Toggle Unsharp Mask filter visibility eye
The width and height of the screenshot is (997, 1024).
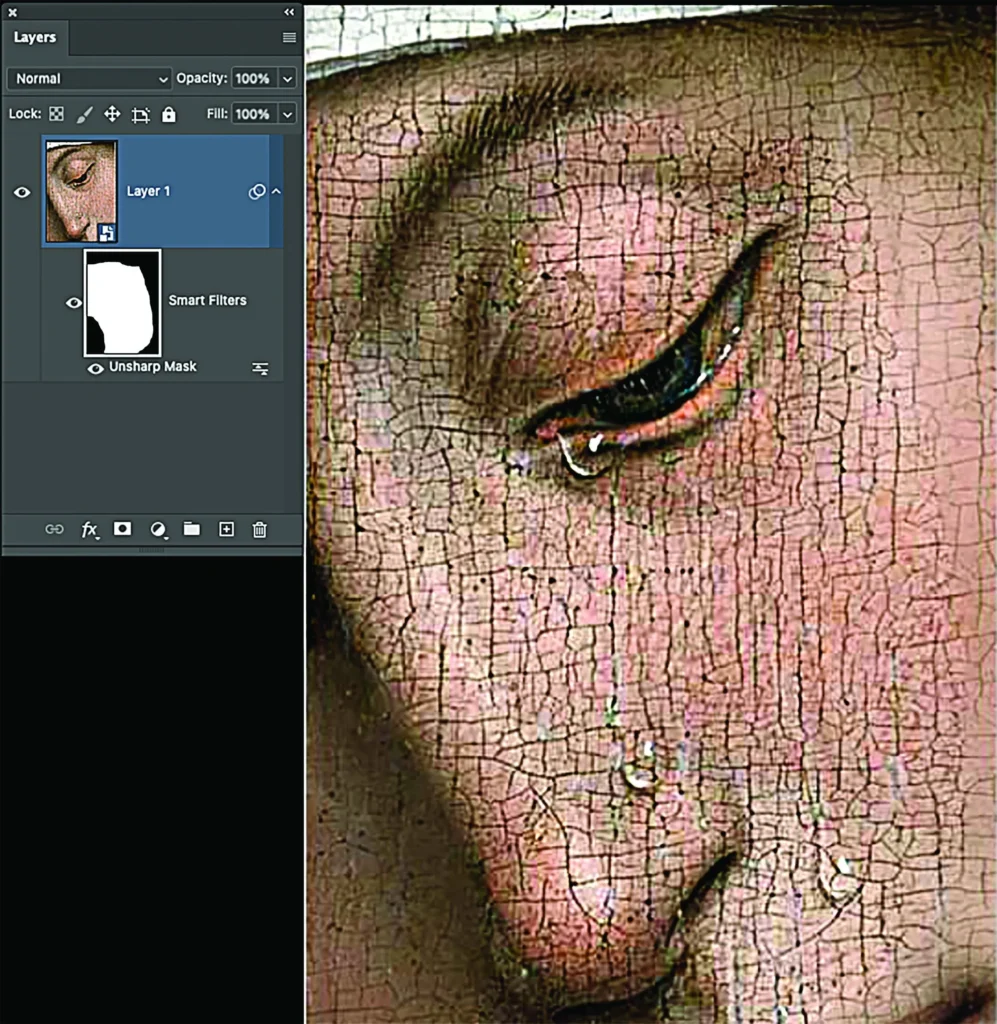(95, 368)
